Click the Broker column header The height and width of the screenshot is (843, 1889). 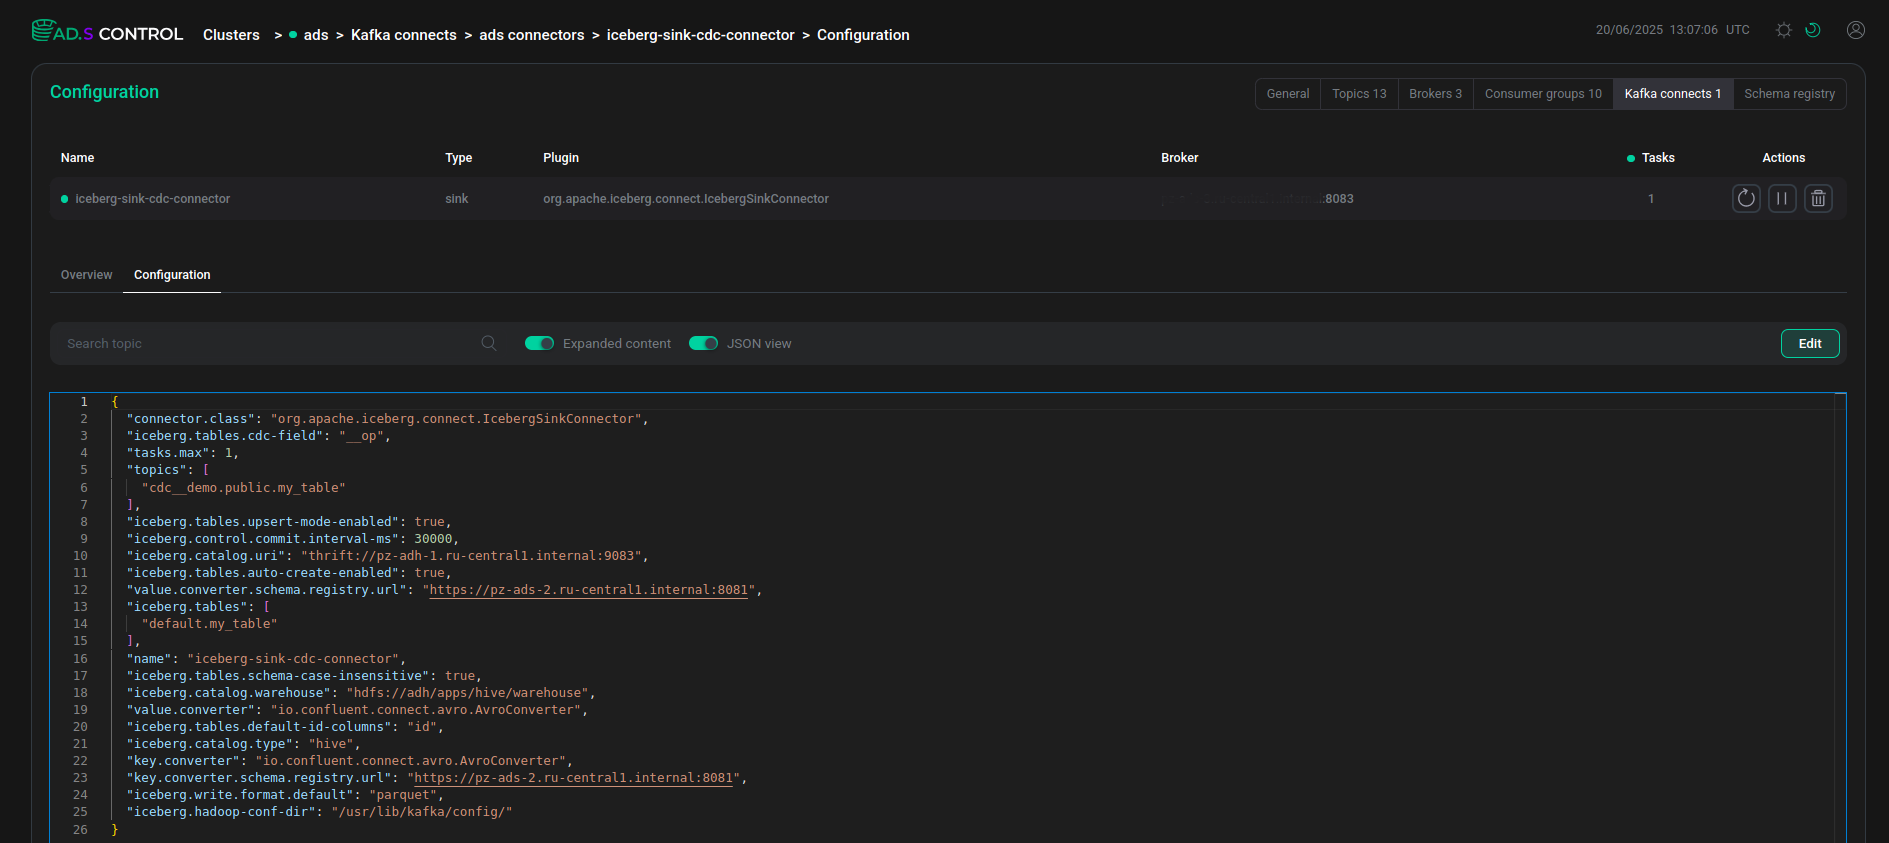coord(1180,158)
